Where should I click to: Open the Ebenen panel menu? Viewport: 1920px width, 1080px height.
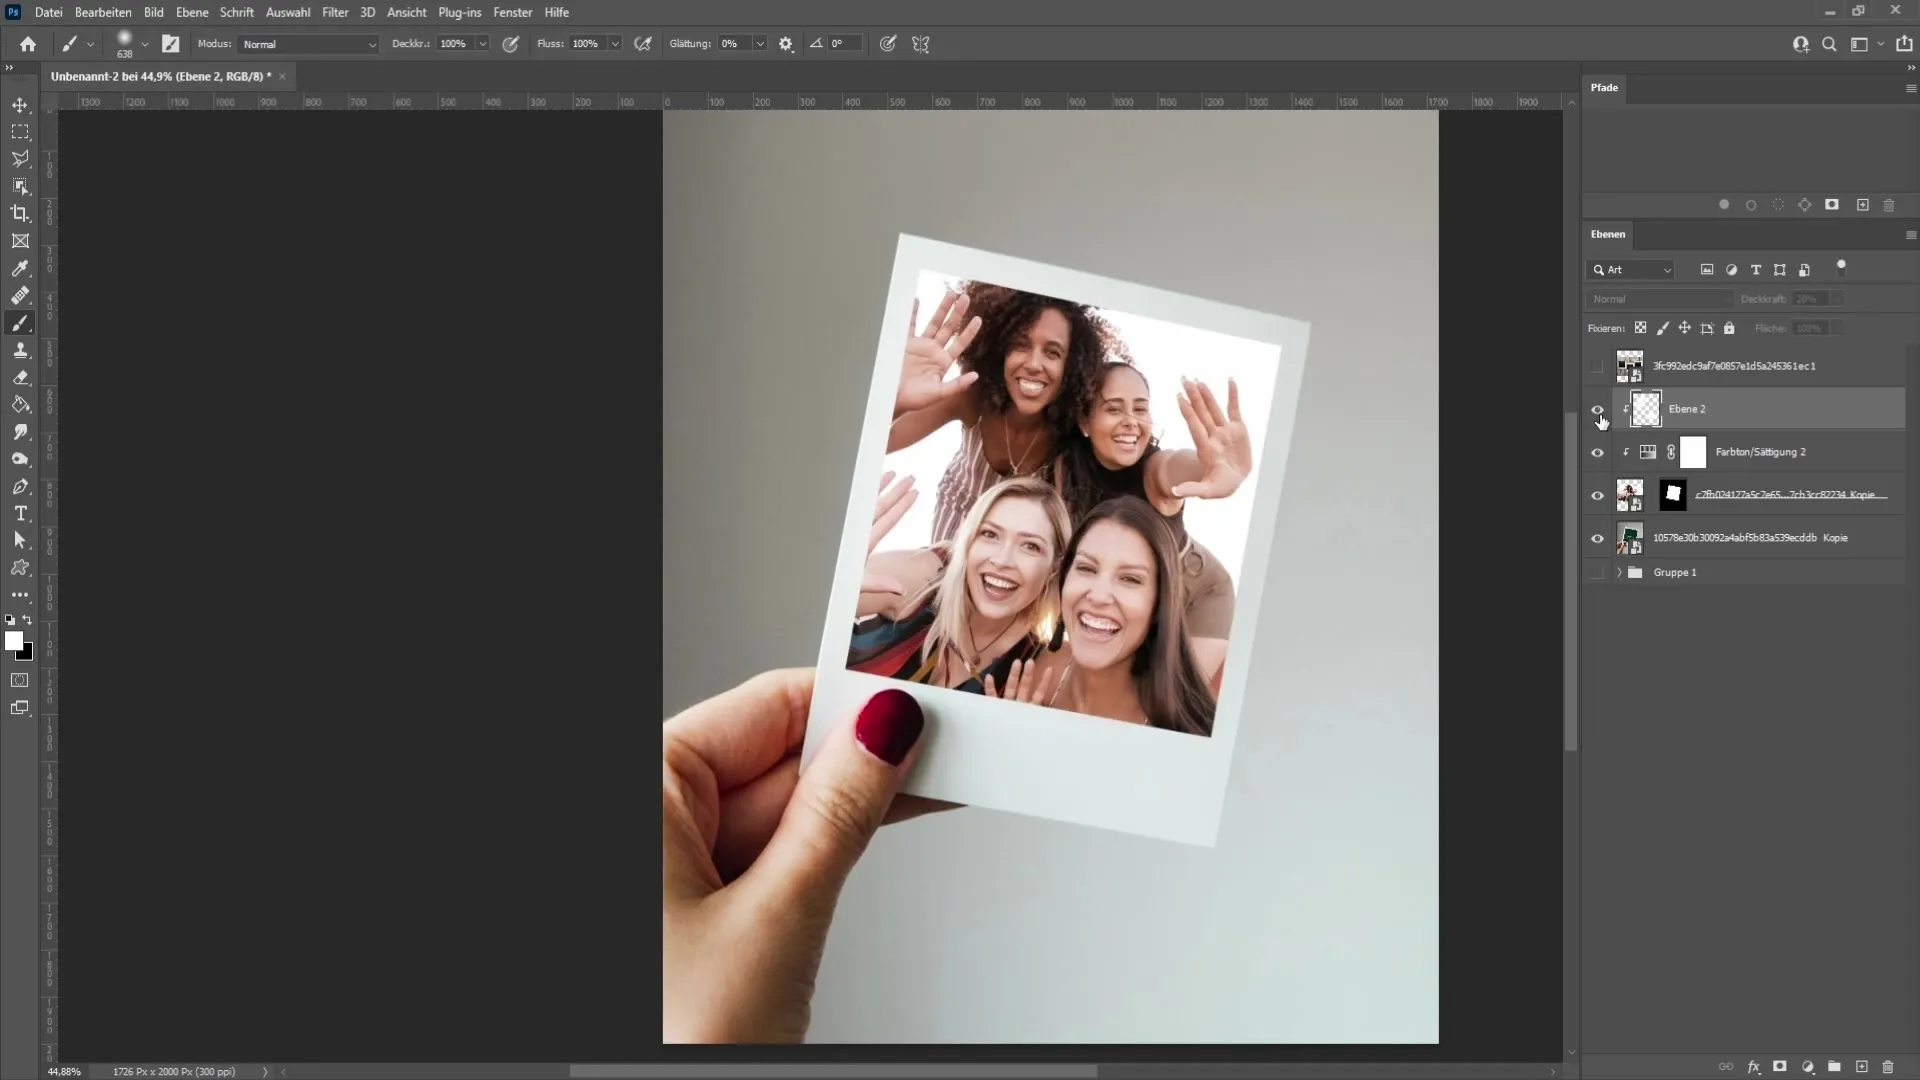(x=1910, y=235)
